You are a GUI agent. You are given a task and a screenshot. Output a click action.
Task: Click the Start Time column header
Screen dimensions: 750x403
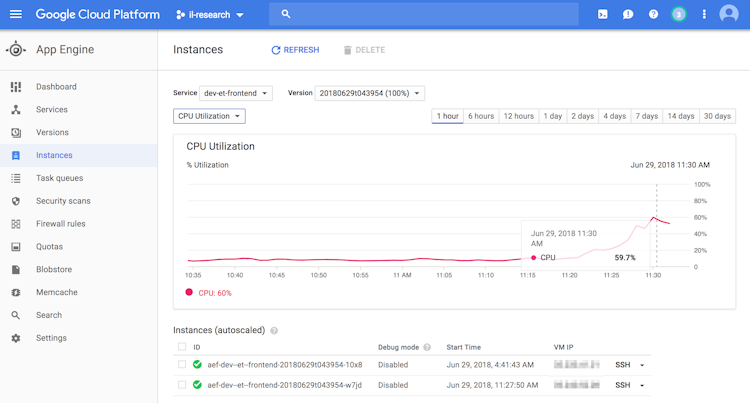click(463, 347)
